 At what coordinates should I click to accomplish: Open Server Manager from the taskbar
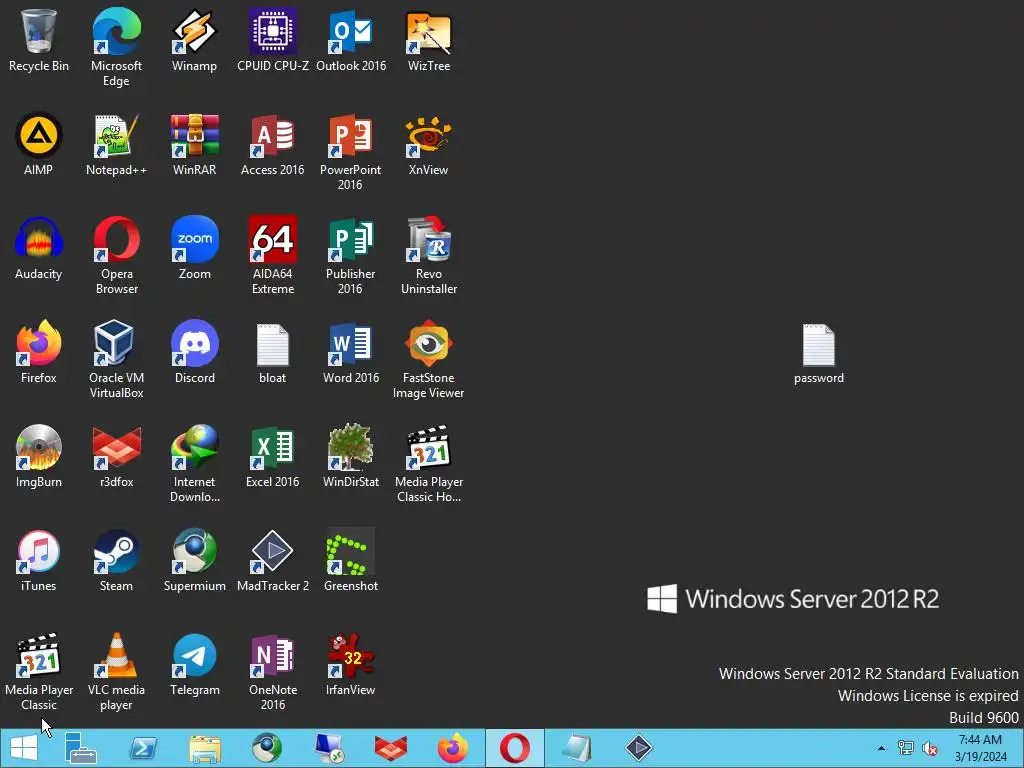pos(81,748)
